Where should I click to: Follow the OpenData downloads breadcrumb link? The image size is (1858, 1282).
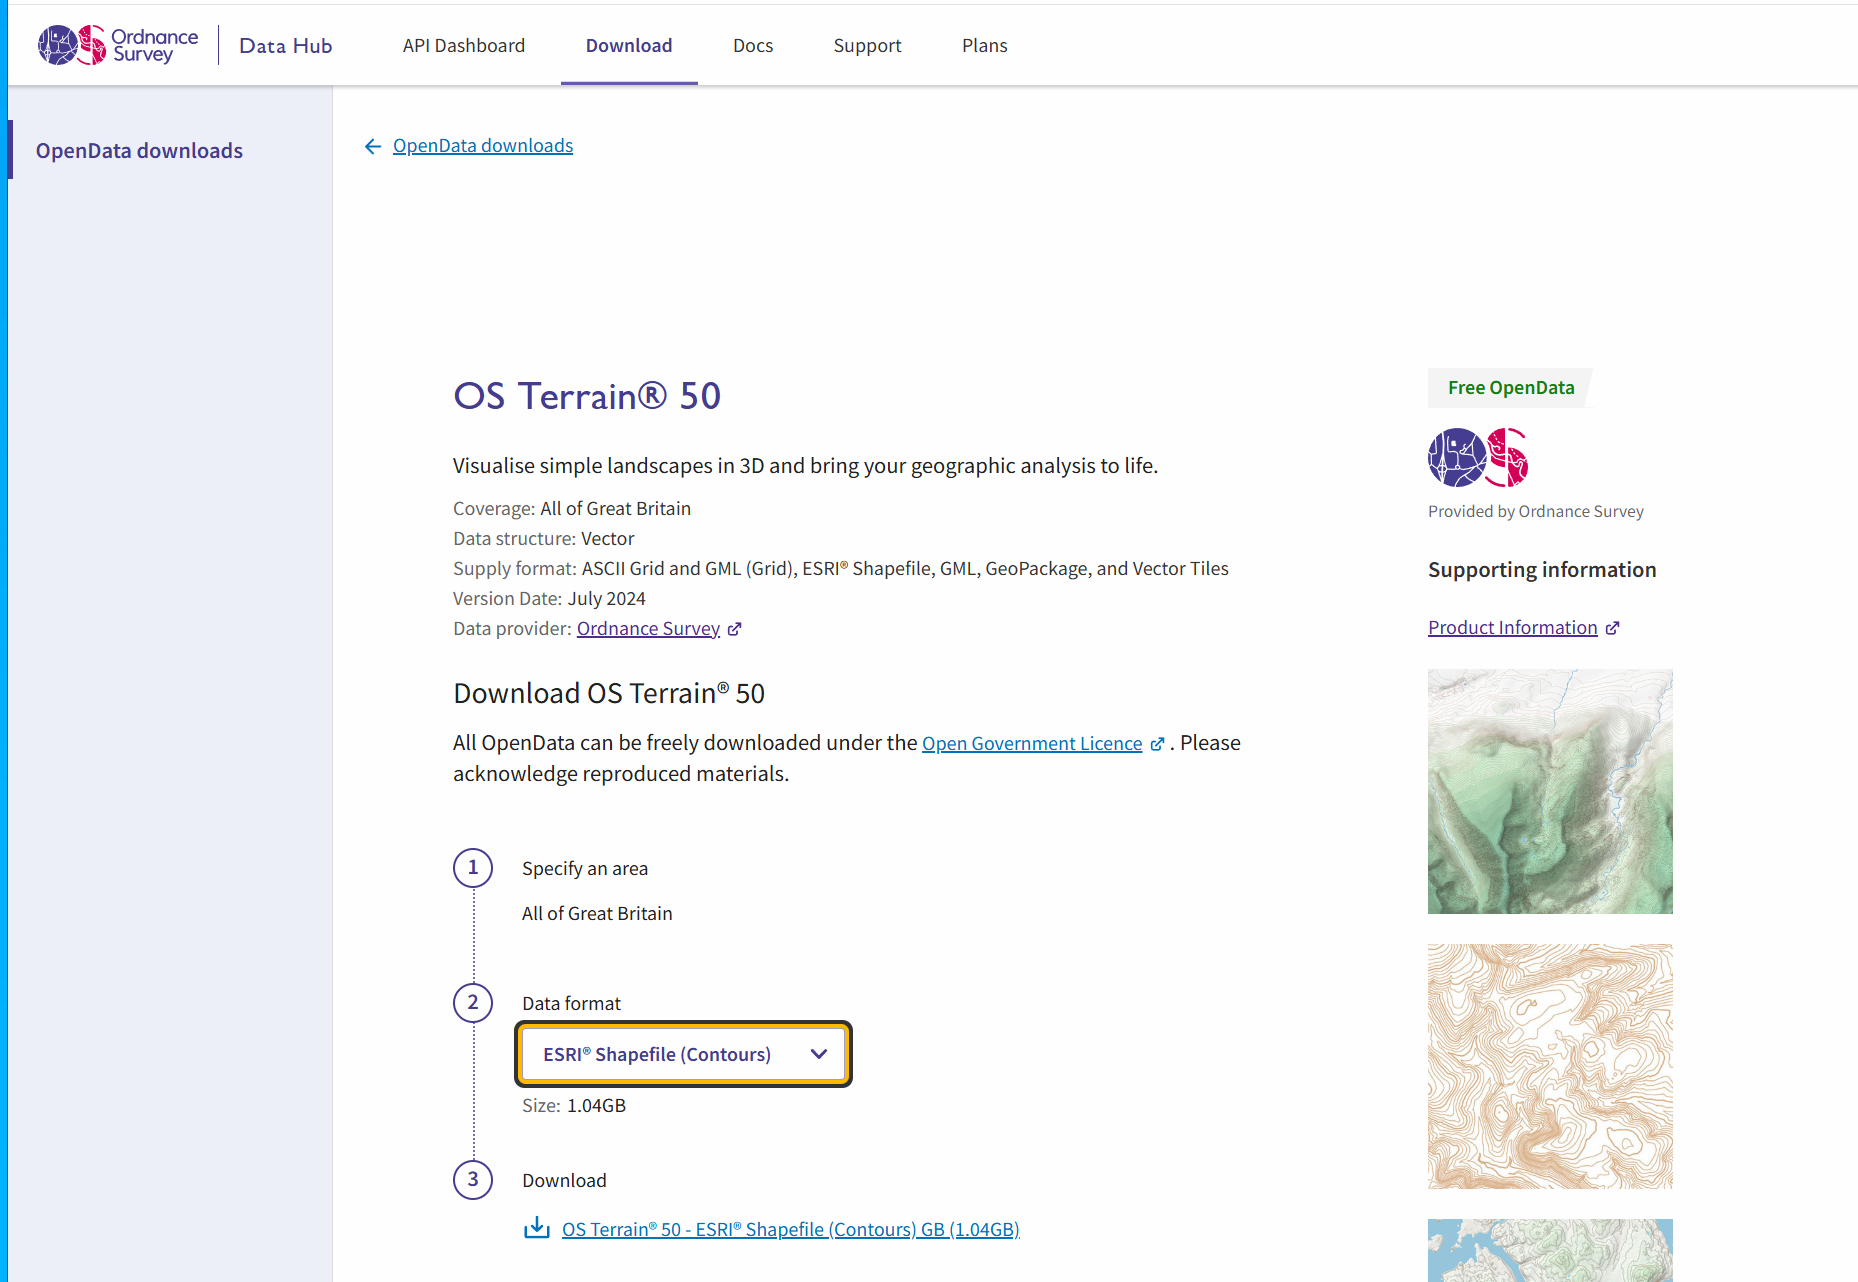point(483,146)
